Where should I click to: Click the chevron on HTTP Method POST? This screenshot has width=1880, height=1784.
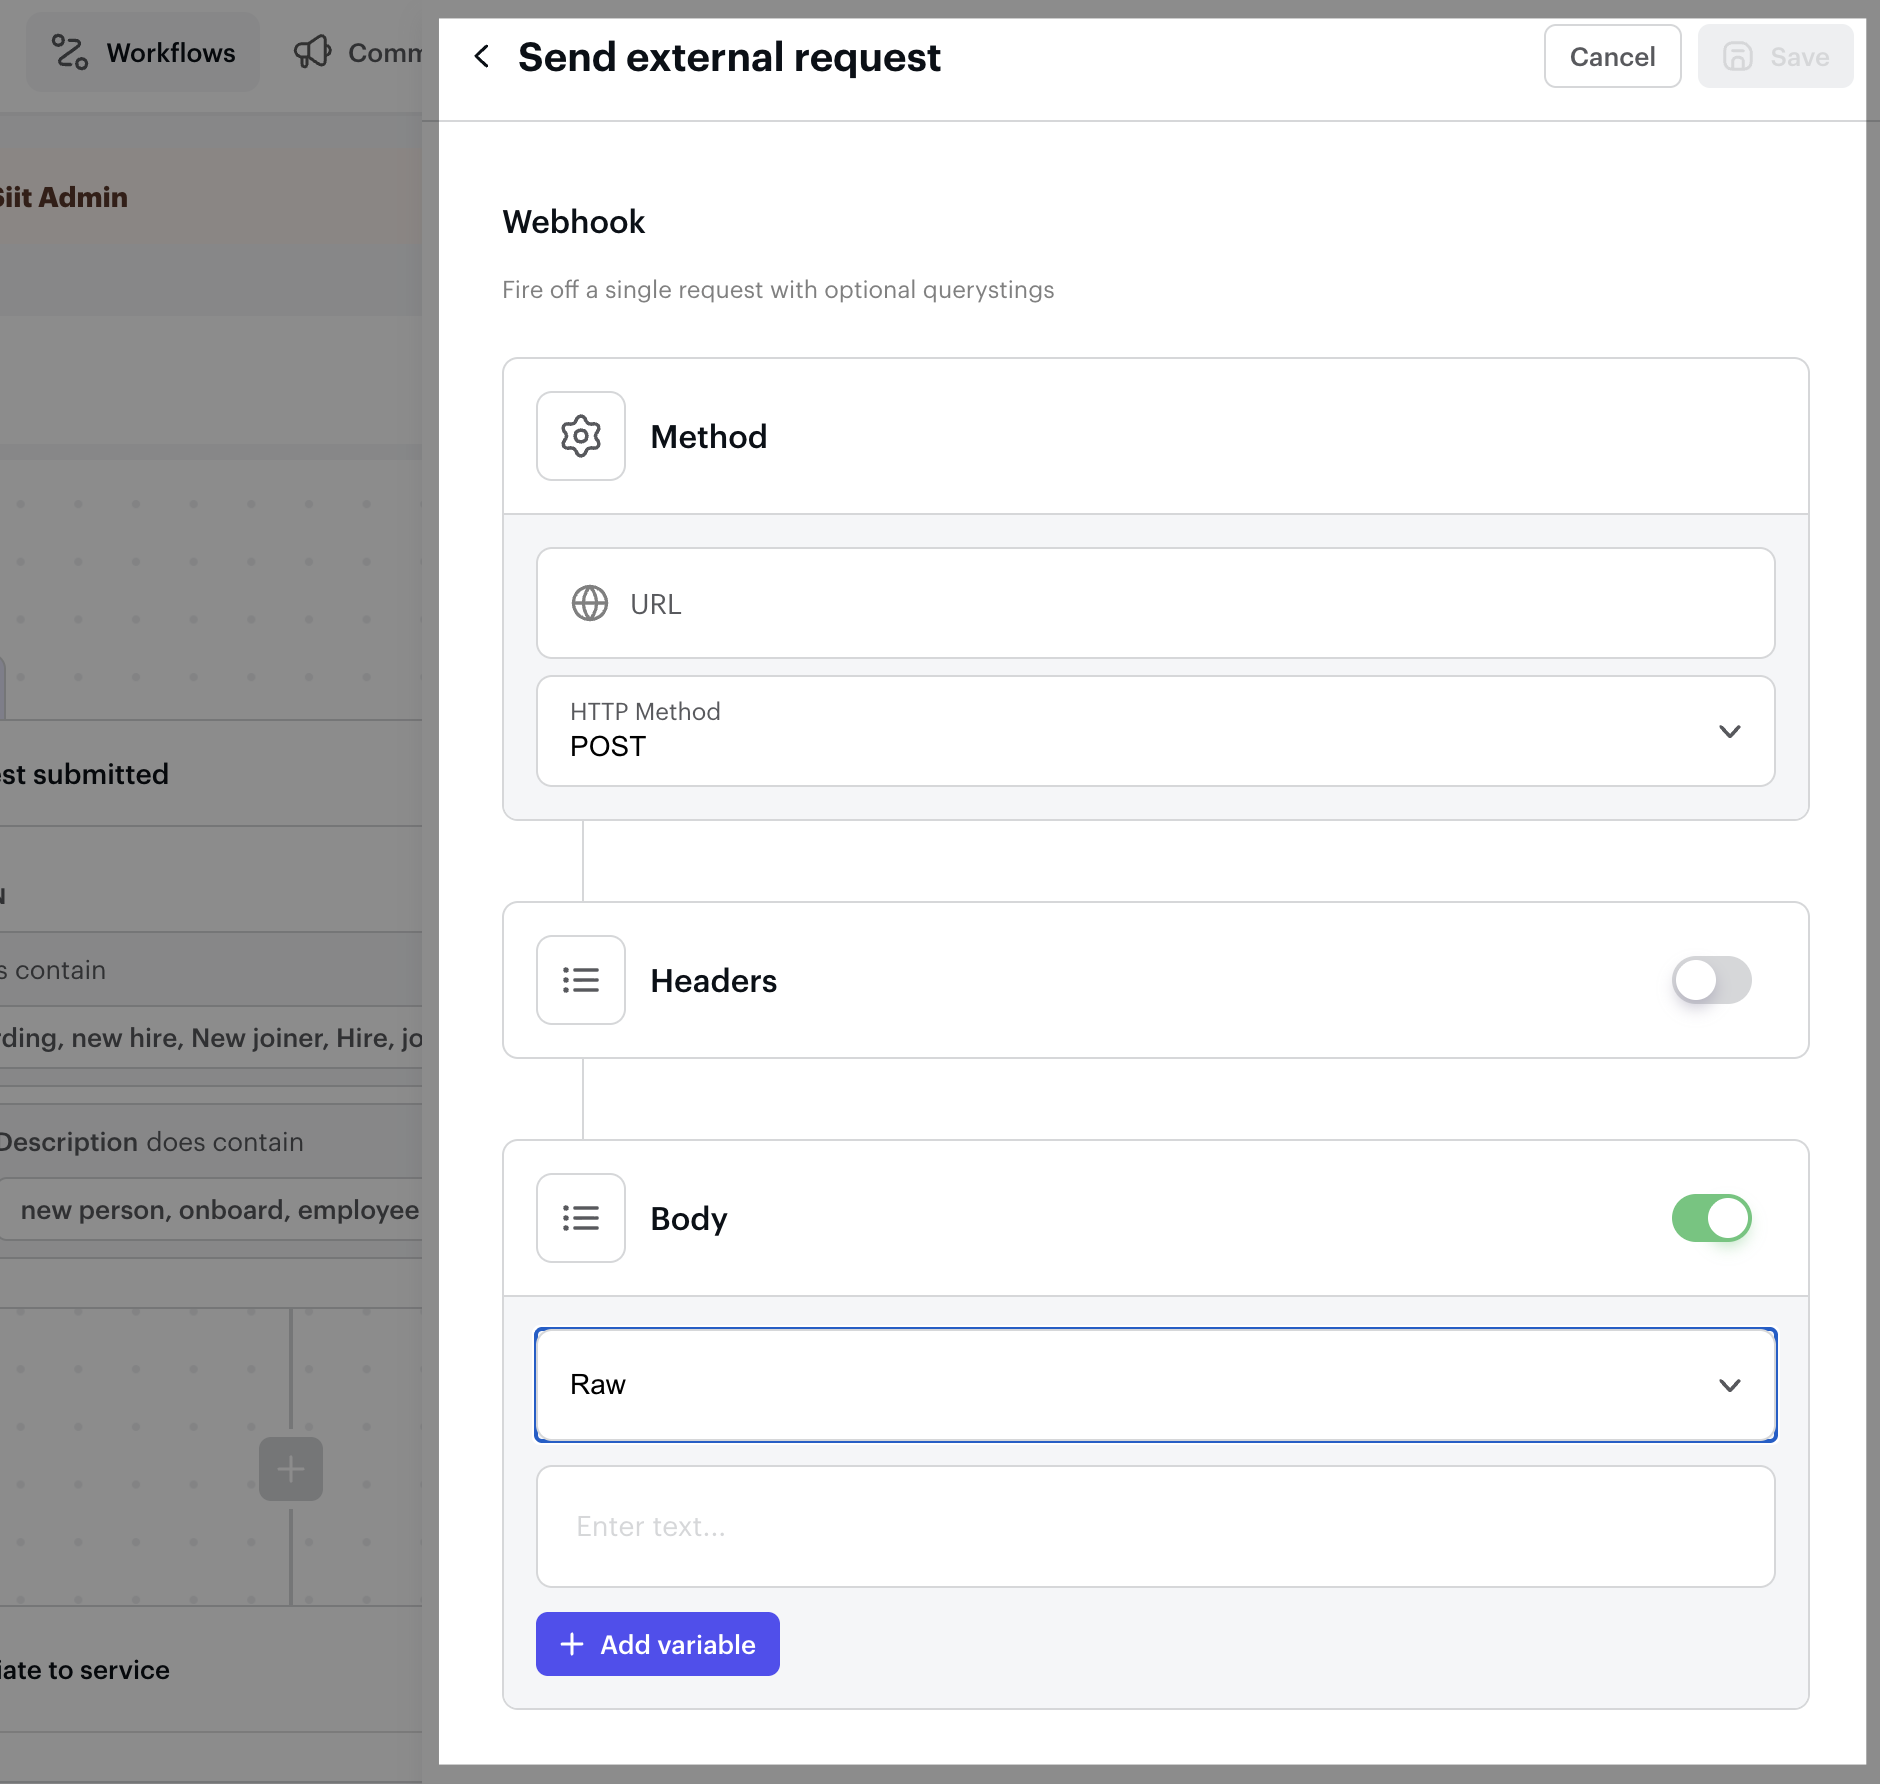(x=1729, y=731)
